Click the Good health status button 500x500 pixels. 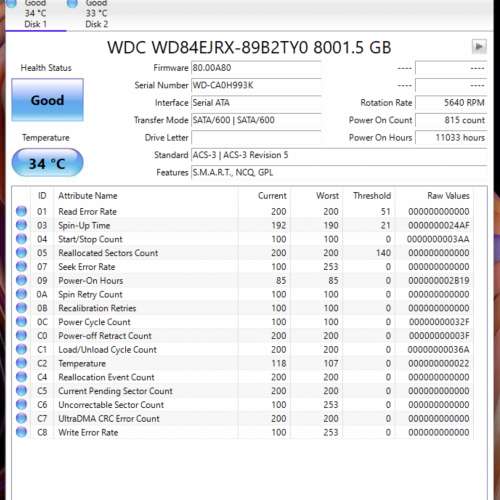[47, 100]
